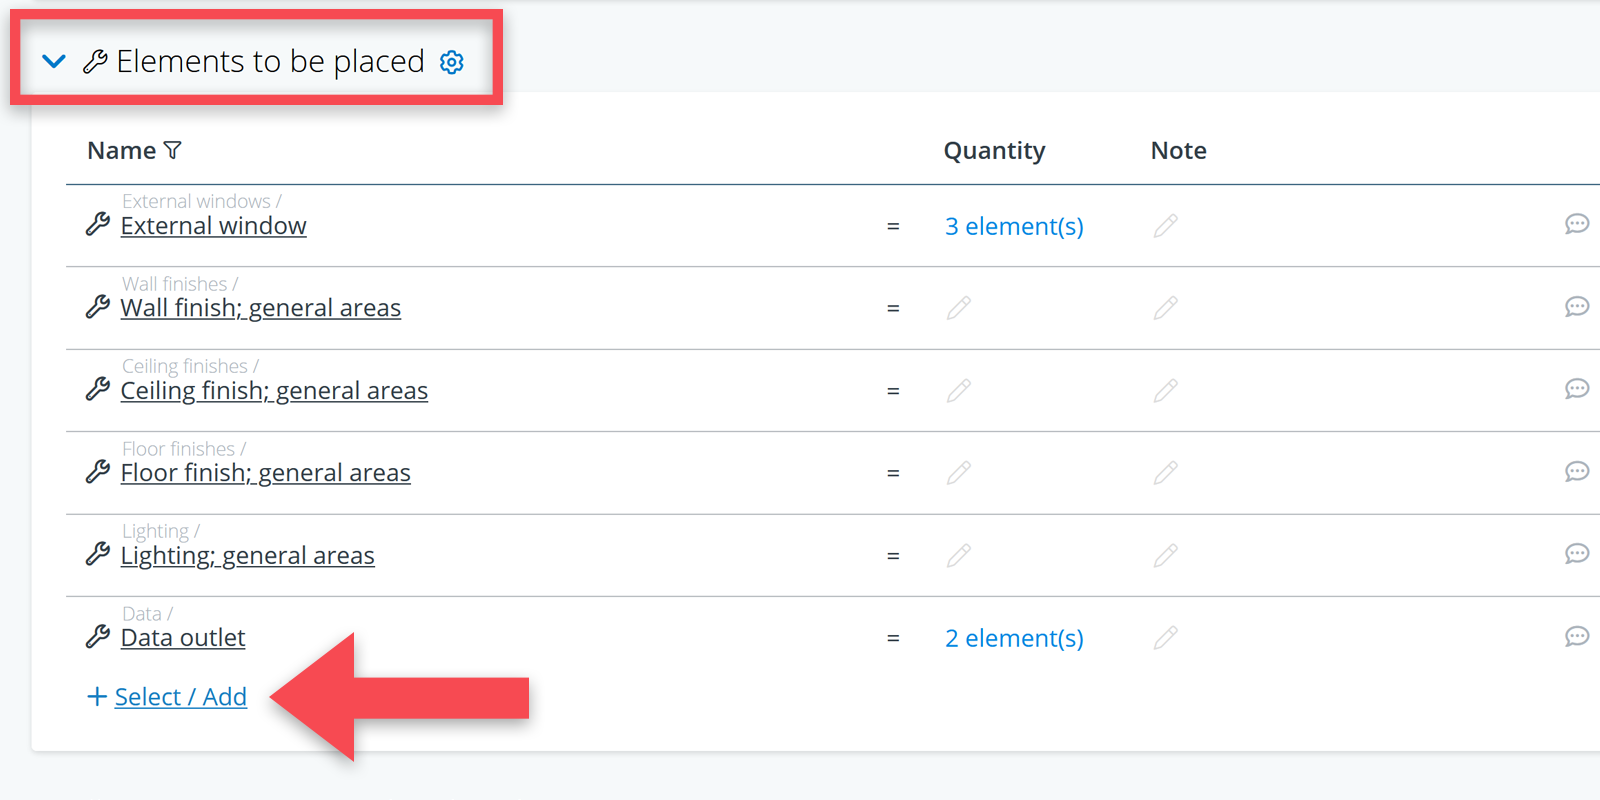This screenshot has height=800, width=1600.
Task: Edit quantity for Wall finish; general areas
Action: pos(959,308)
